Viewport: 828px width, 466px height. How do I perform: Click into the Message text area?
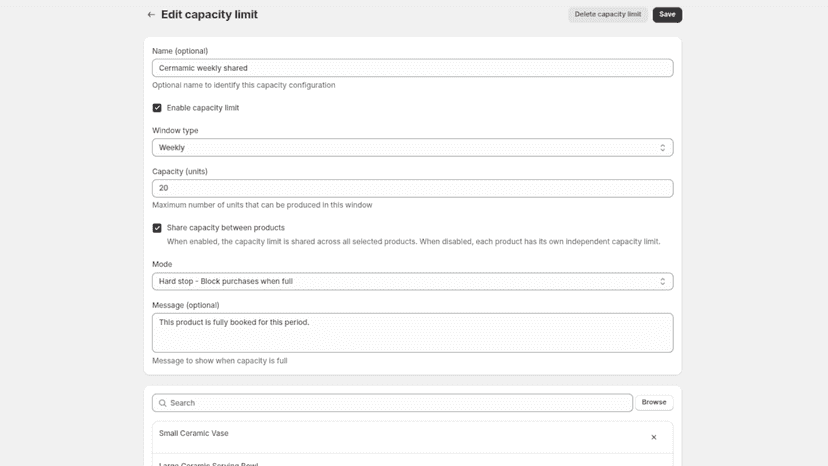pyautogui.click(x=412, y=333)
